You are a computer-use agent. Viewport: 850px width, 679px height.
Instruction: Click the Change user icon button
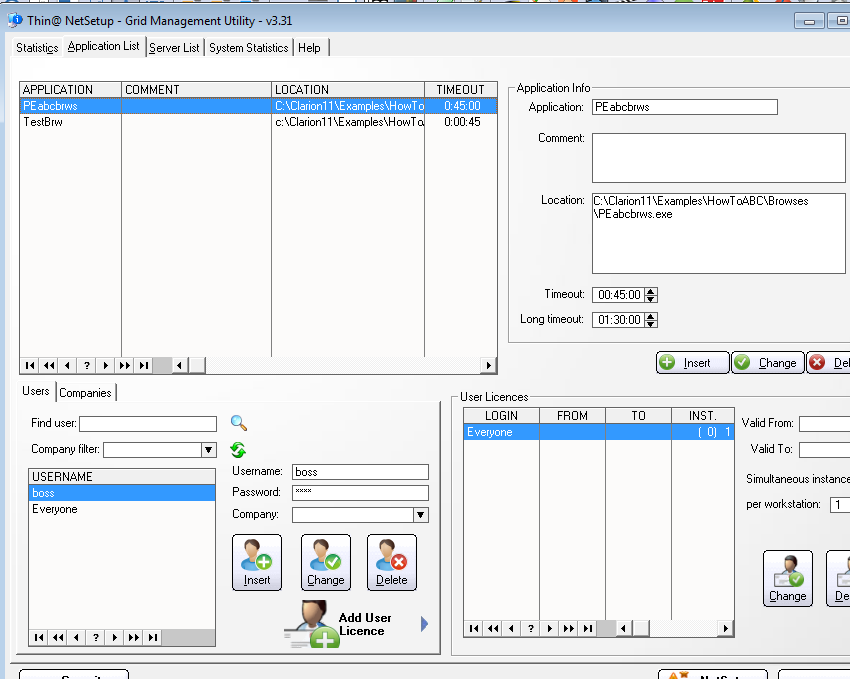tap(325, 562)
